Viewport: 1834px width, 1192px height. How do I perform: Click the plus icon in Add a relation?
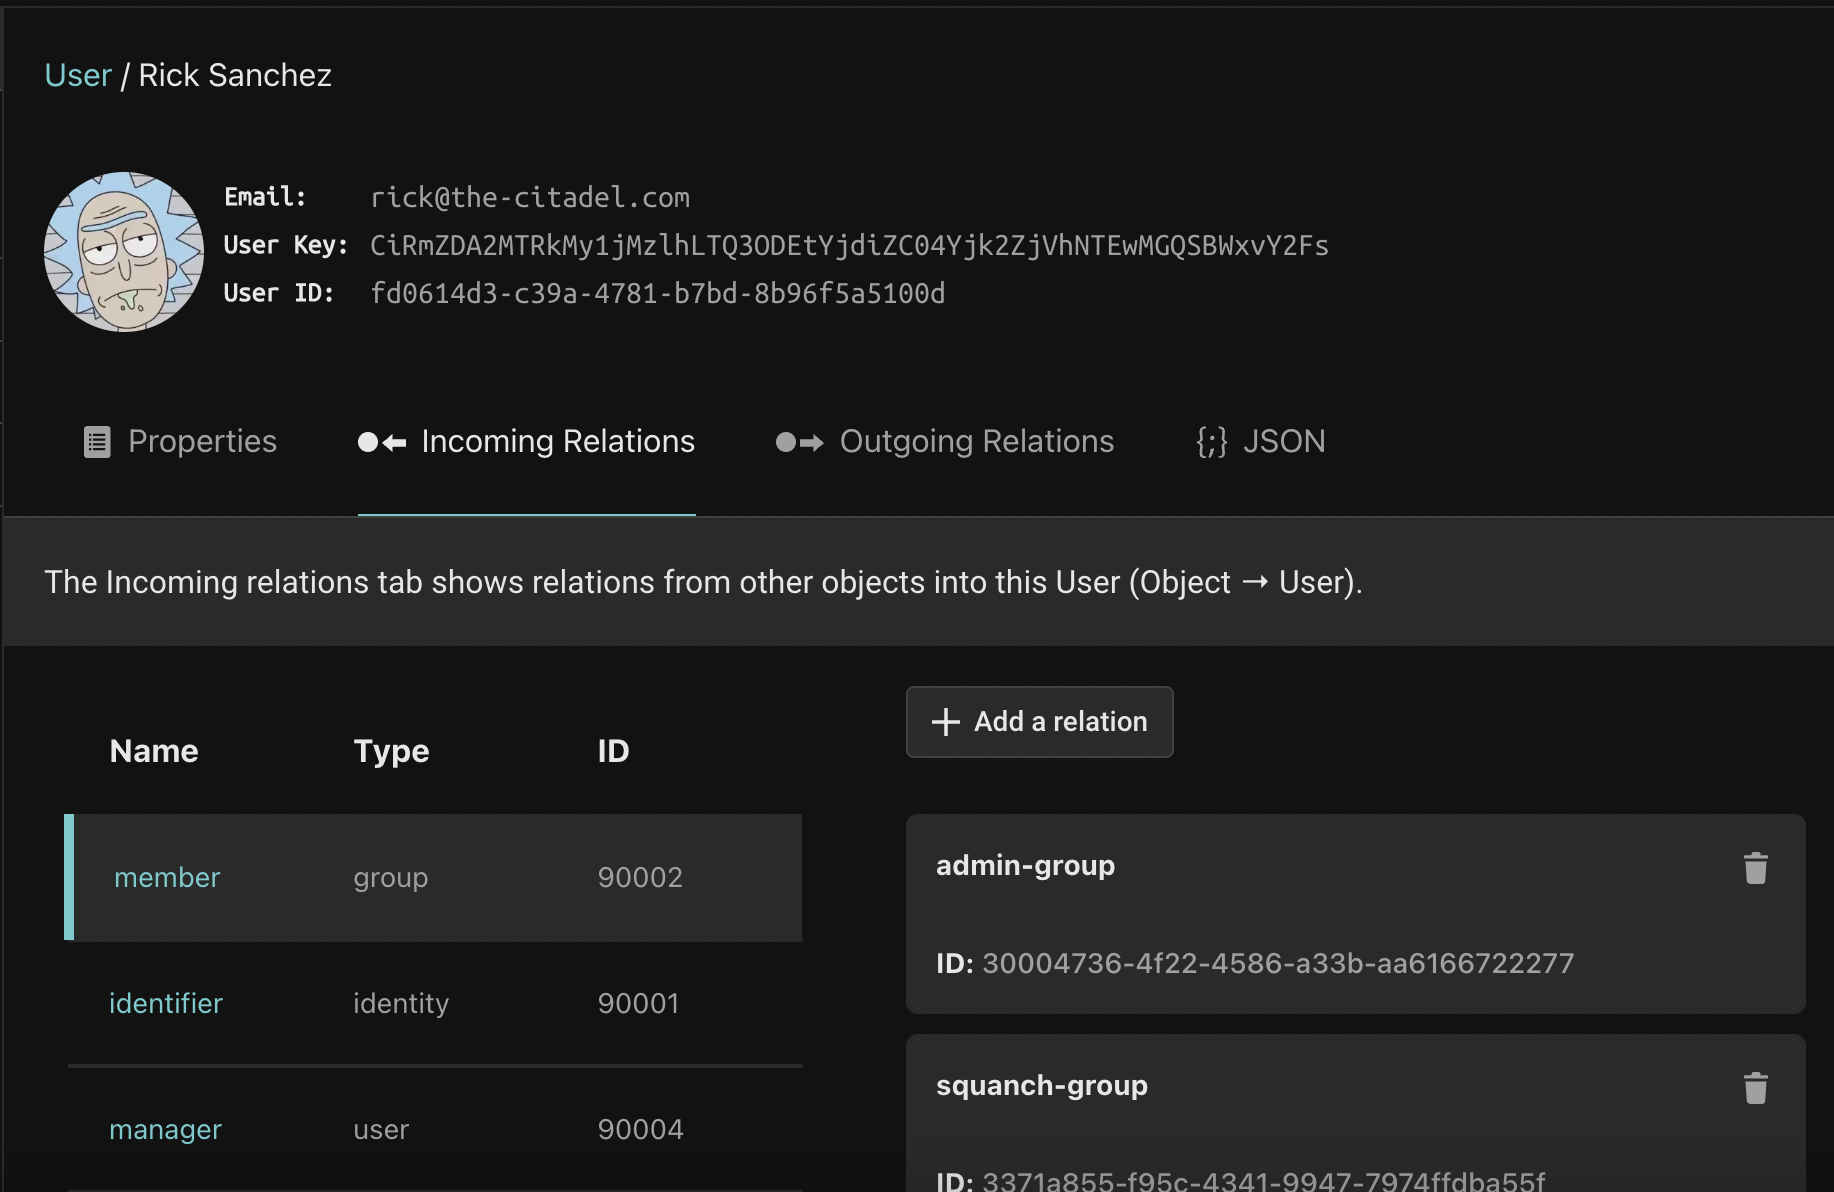[x=945, y=722]
